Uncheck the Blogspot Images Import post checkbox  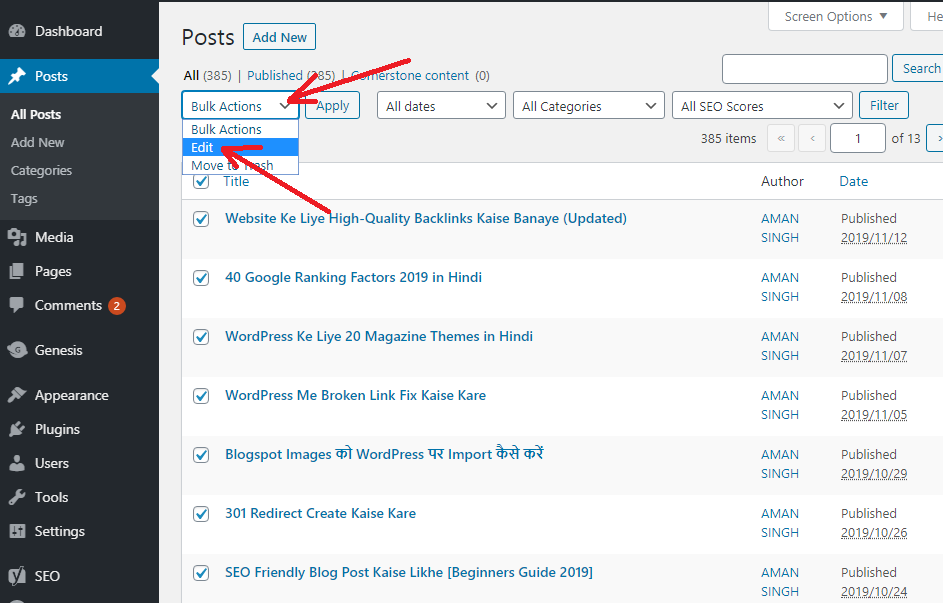coord(201,455)
